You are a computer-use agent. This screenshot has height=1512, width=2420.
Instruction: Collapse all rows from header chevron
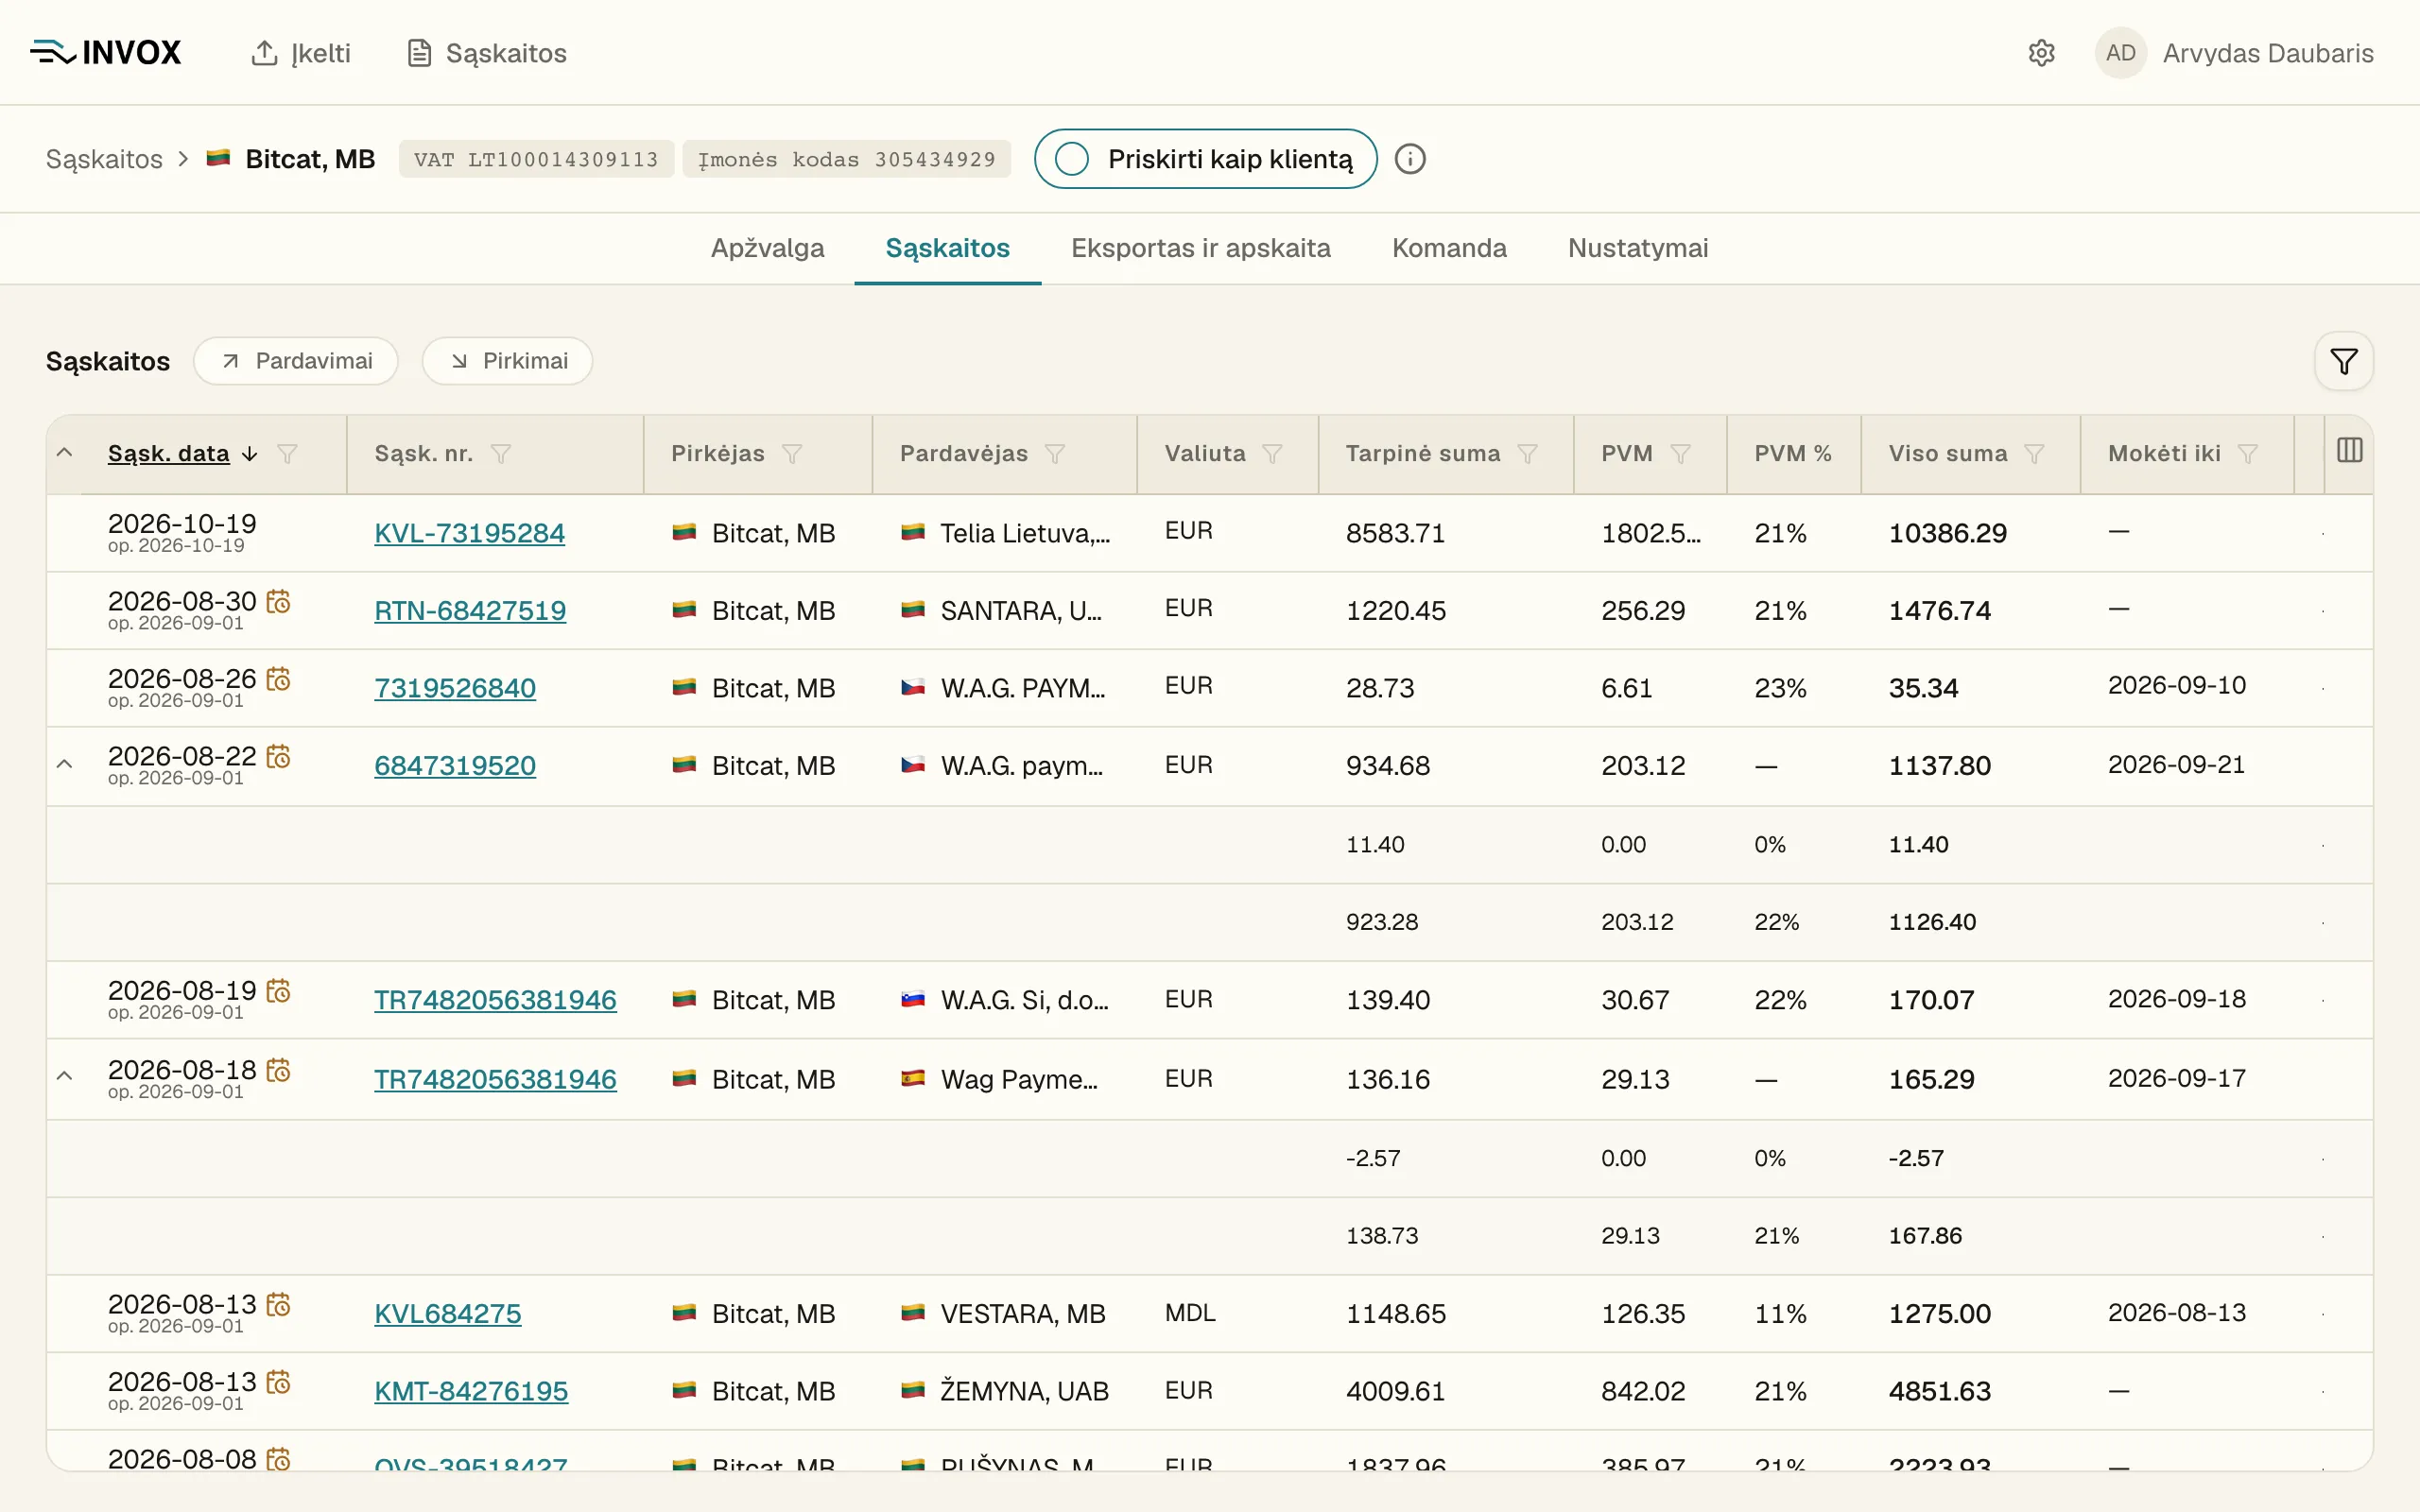(x=64, y=452)
